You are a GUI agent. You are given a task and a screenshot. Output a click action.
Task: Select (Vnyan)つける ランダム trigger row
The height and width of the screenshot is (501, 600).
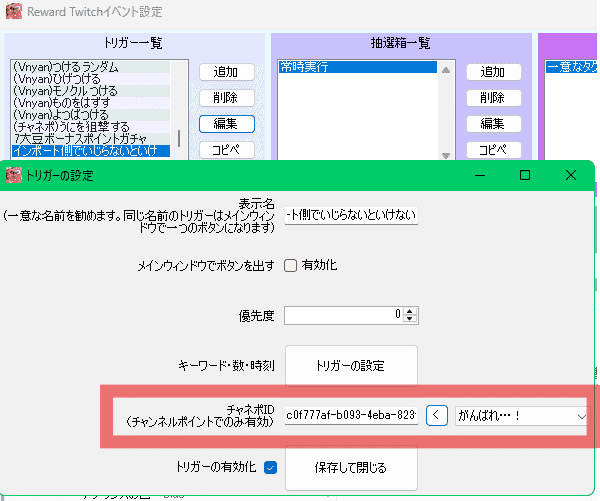click(x=91, y=67)
